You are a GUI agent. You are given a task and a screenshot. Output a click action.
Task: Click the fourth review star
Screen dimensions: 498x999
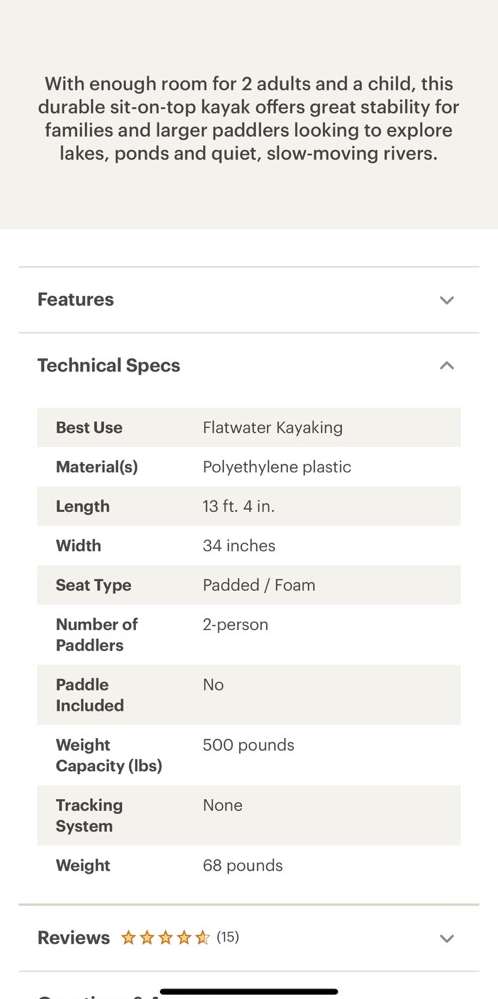[183, 937]
